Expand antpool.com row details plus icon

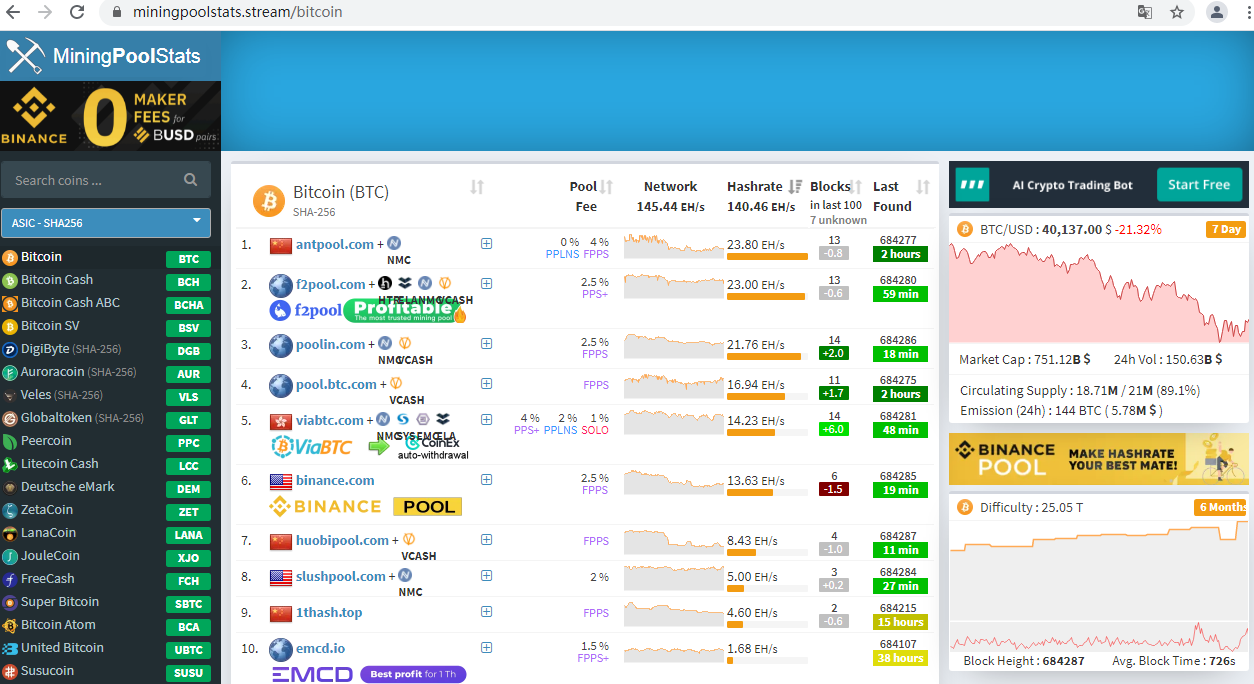486,244
